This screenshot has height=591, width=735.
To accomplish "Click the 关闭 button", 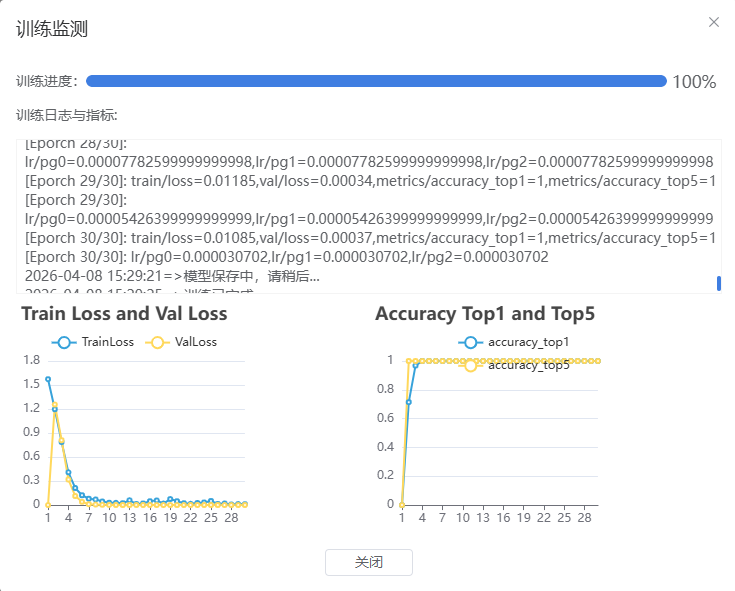I will click(368, 562).
